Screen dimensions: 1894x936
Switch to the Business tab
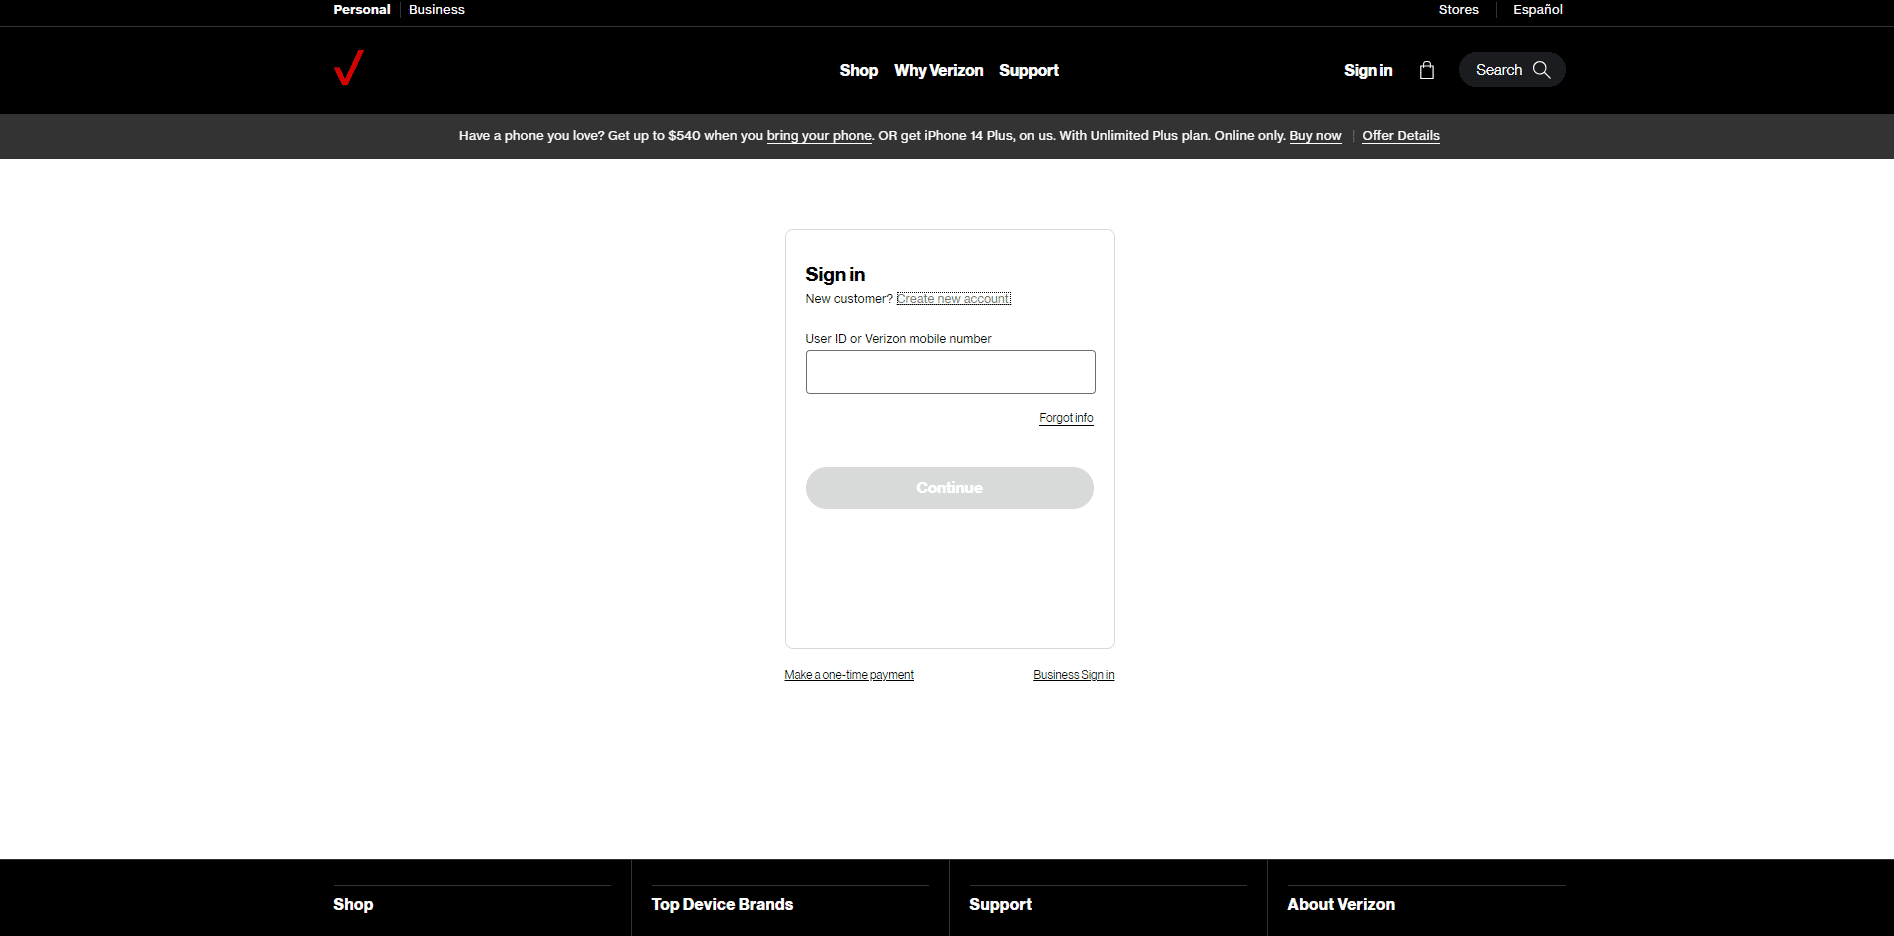pyautogui.click(x=437, y=10)
